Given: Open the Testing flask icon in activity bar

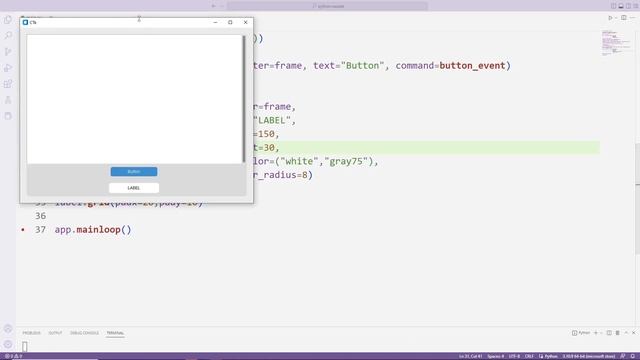Looking at the screenshot, I should pyautogui.click(x=8, y=100).
